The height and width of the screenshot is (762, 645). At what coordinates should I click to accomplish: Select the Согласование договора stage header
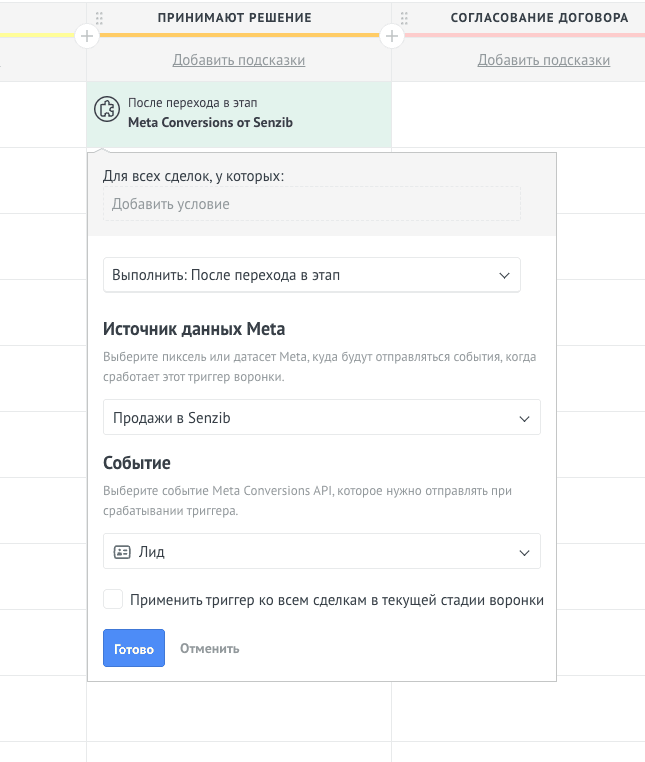click(x=540, y=17)
